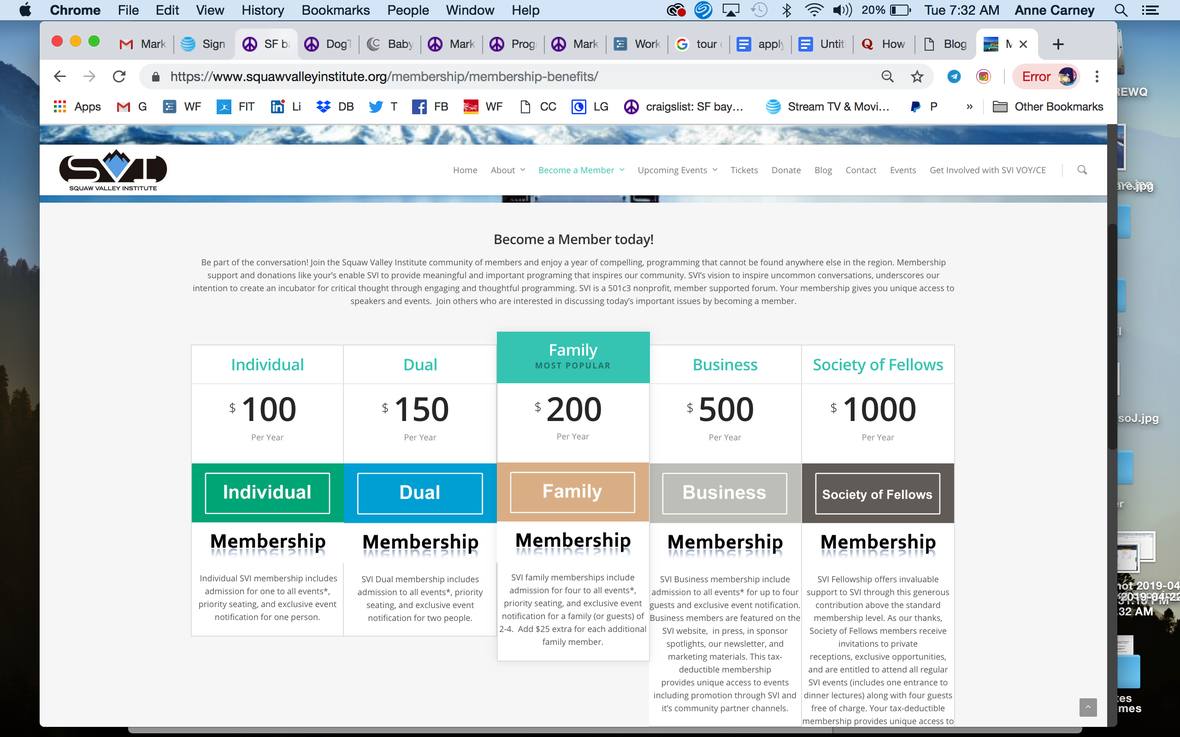
Task: Open the Bookmarks menu in menu bar
Action: click(x=336, y=10)
